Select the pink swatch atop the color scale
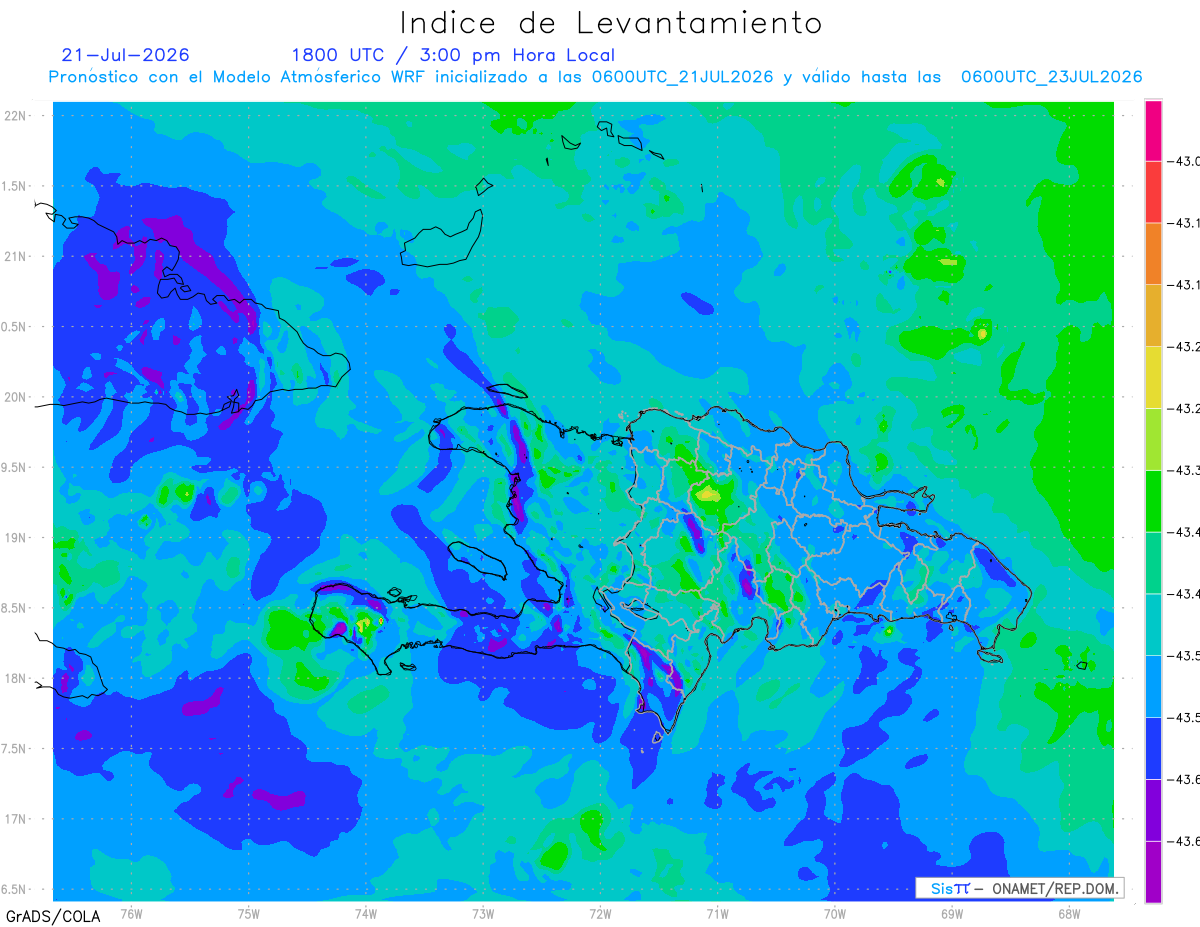Viewport: 1200px width, 927px height. [x=1153, y=130]
